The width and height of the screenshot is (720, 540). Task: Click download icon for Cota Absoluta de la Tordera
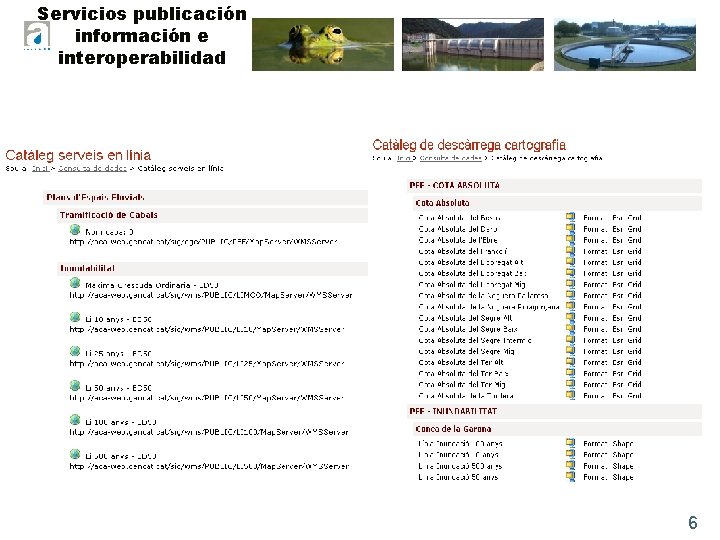[570, 395]
